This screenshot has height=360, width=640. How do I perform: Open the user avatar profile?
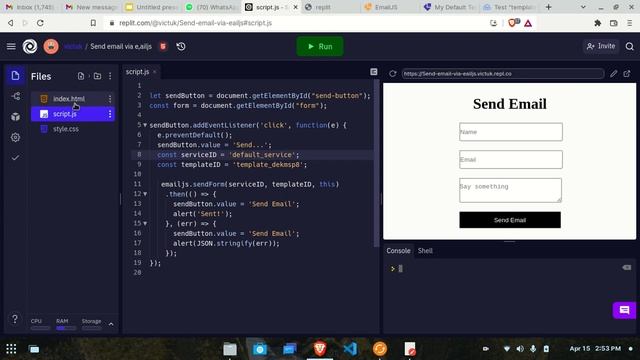[x=51, y=47]
